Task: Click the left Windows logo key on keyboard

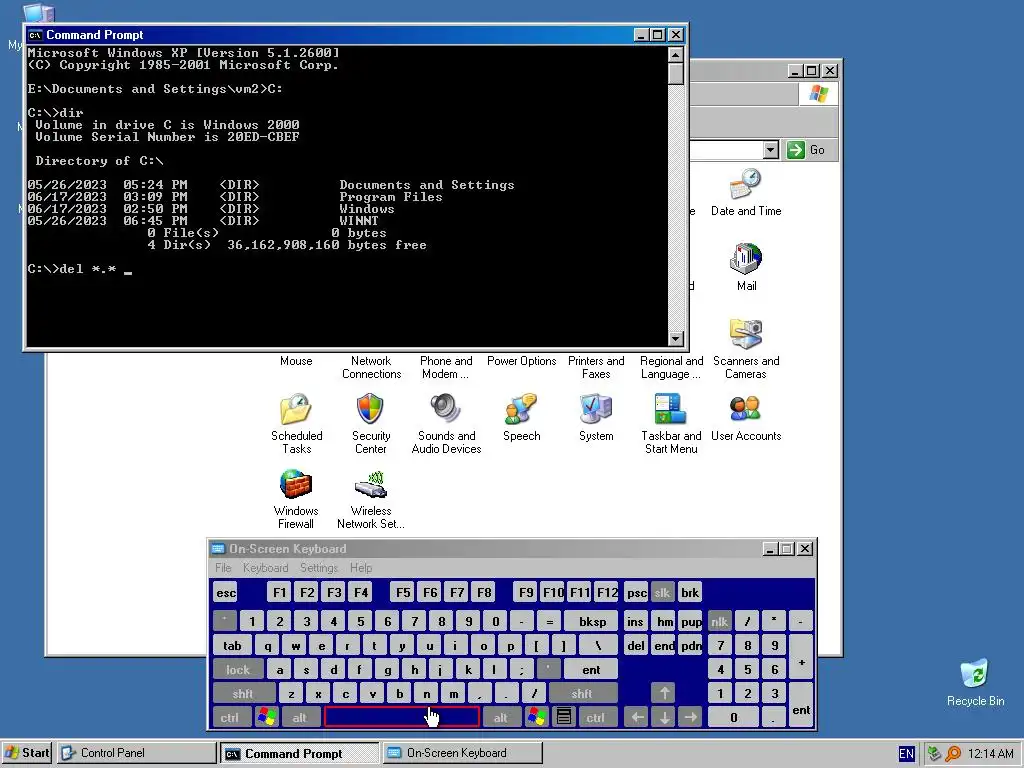Action: point(266,717)
